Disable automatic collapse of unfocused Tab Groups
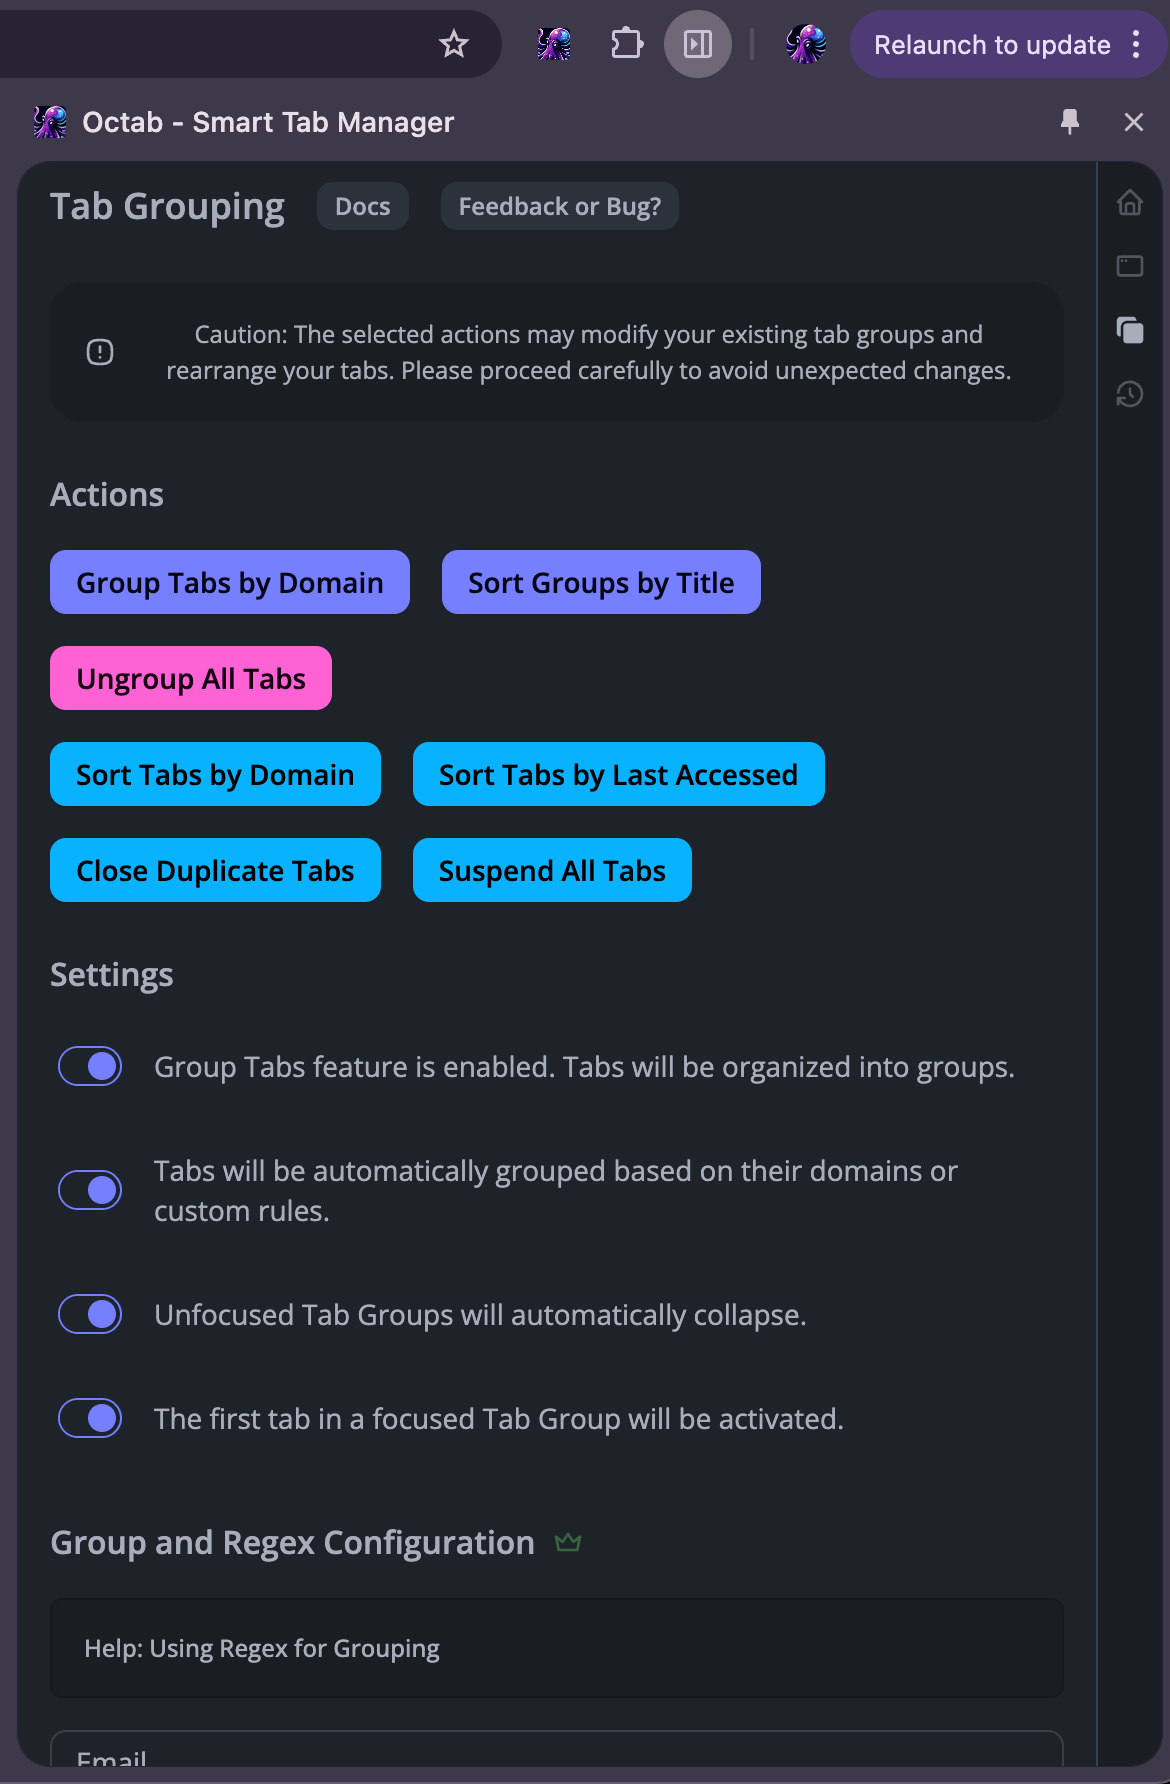This screenshot has height=1784, width=1170. pyautogui.click(x=89, y=1314)
